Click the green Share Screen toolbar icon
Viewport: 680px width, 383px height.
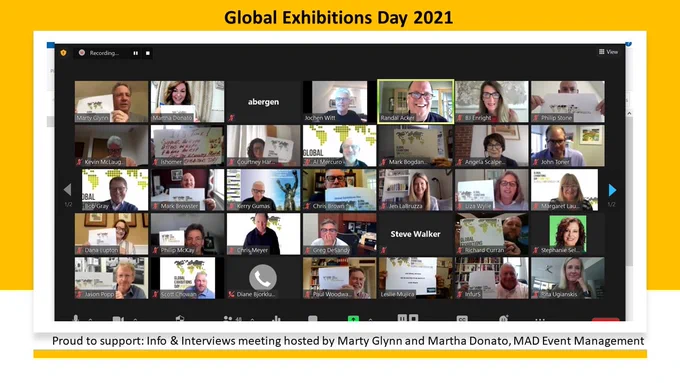point(353,319)
